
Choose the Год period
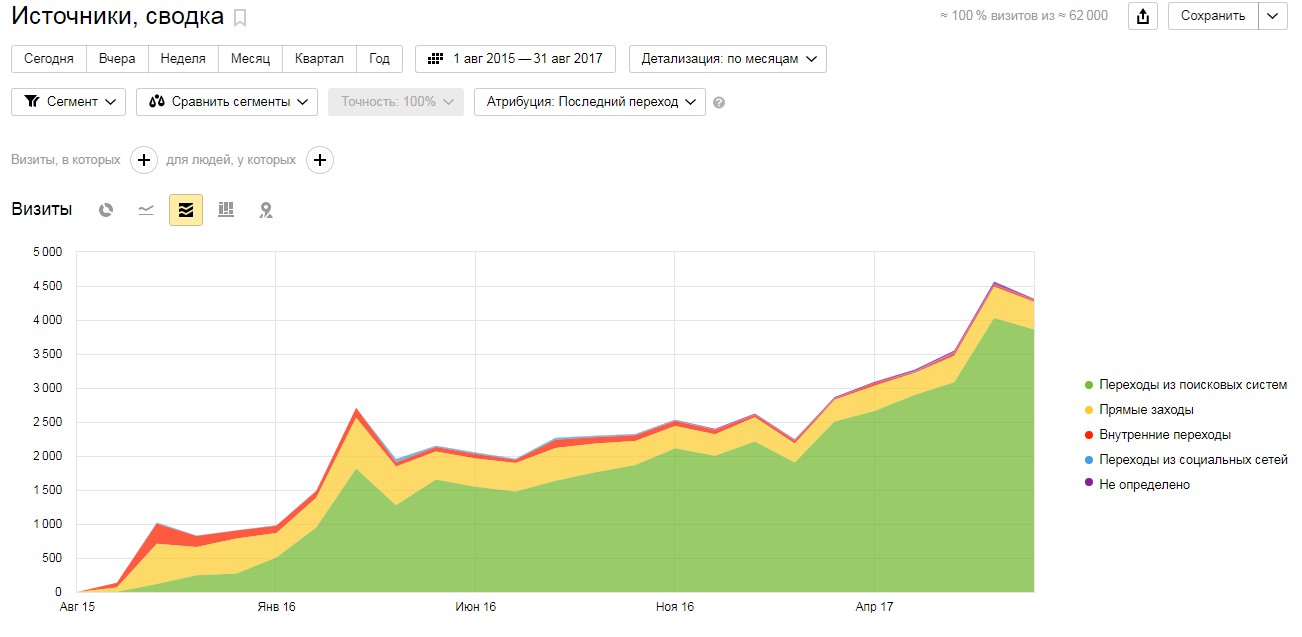pyautogui.click(x=379, y=59)
